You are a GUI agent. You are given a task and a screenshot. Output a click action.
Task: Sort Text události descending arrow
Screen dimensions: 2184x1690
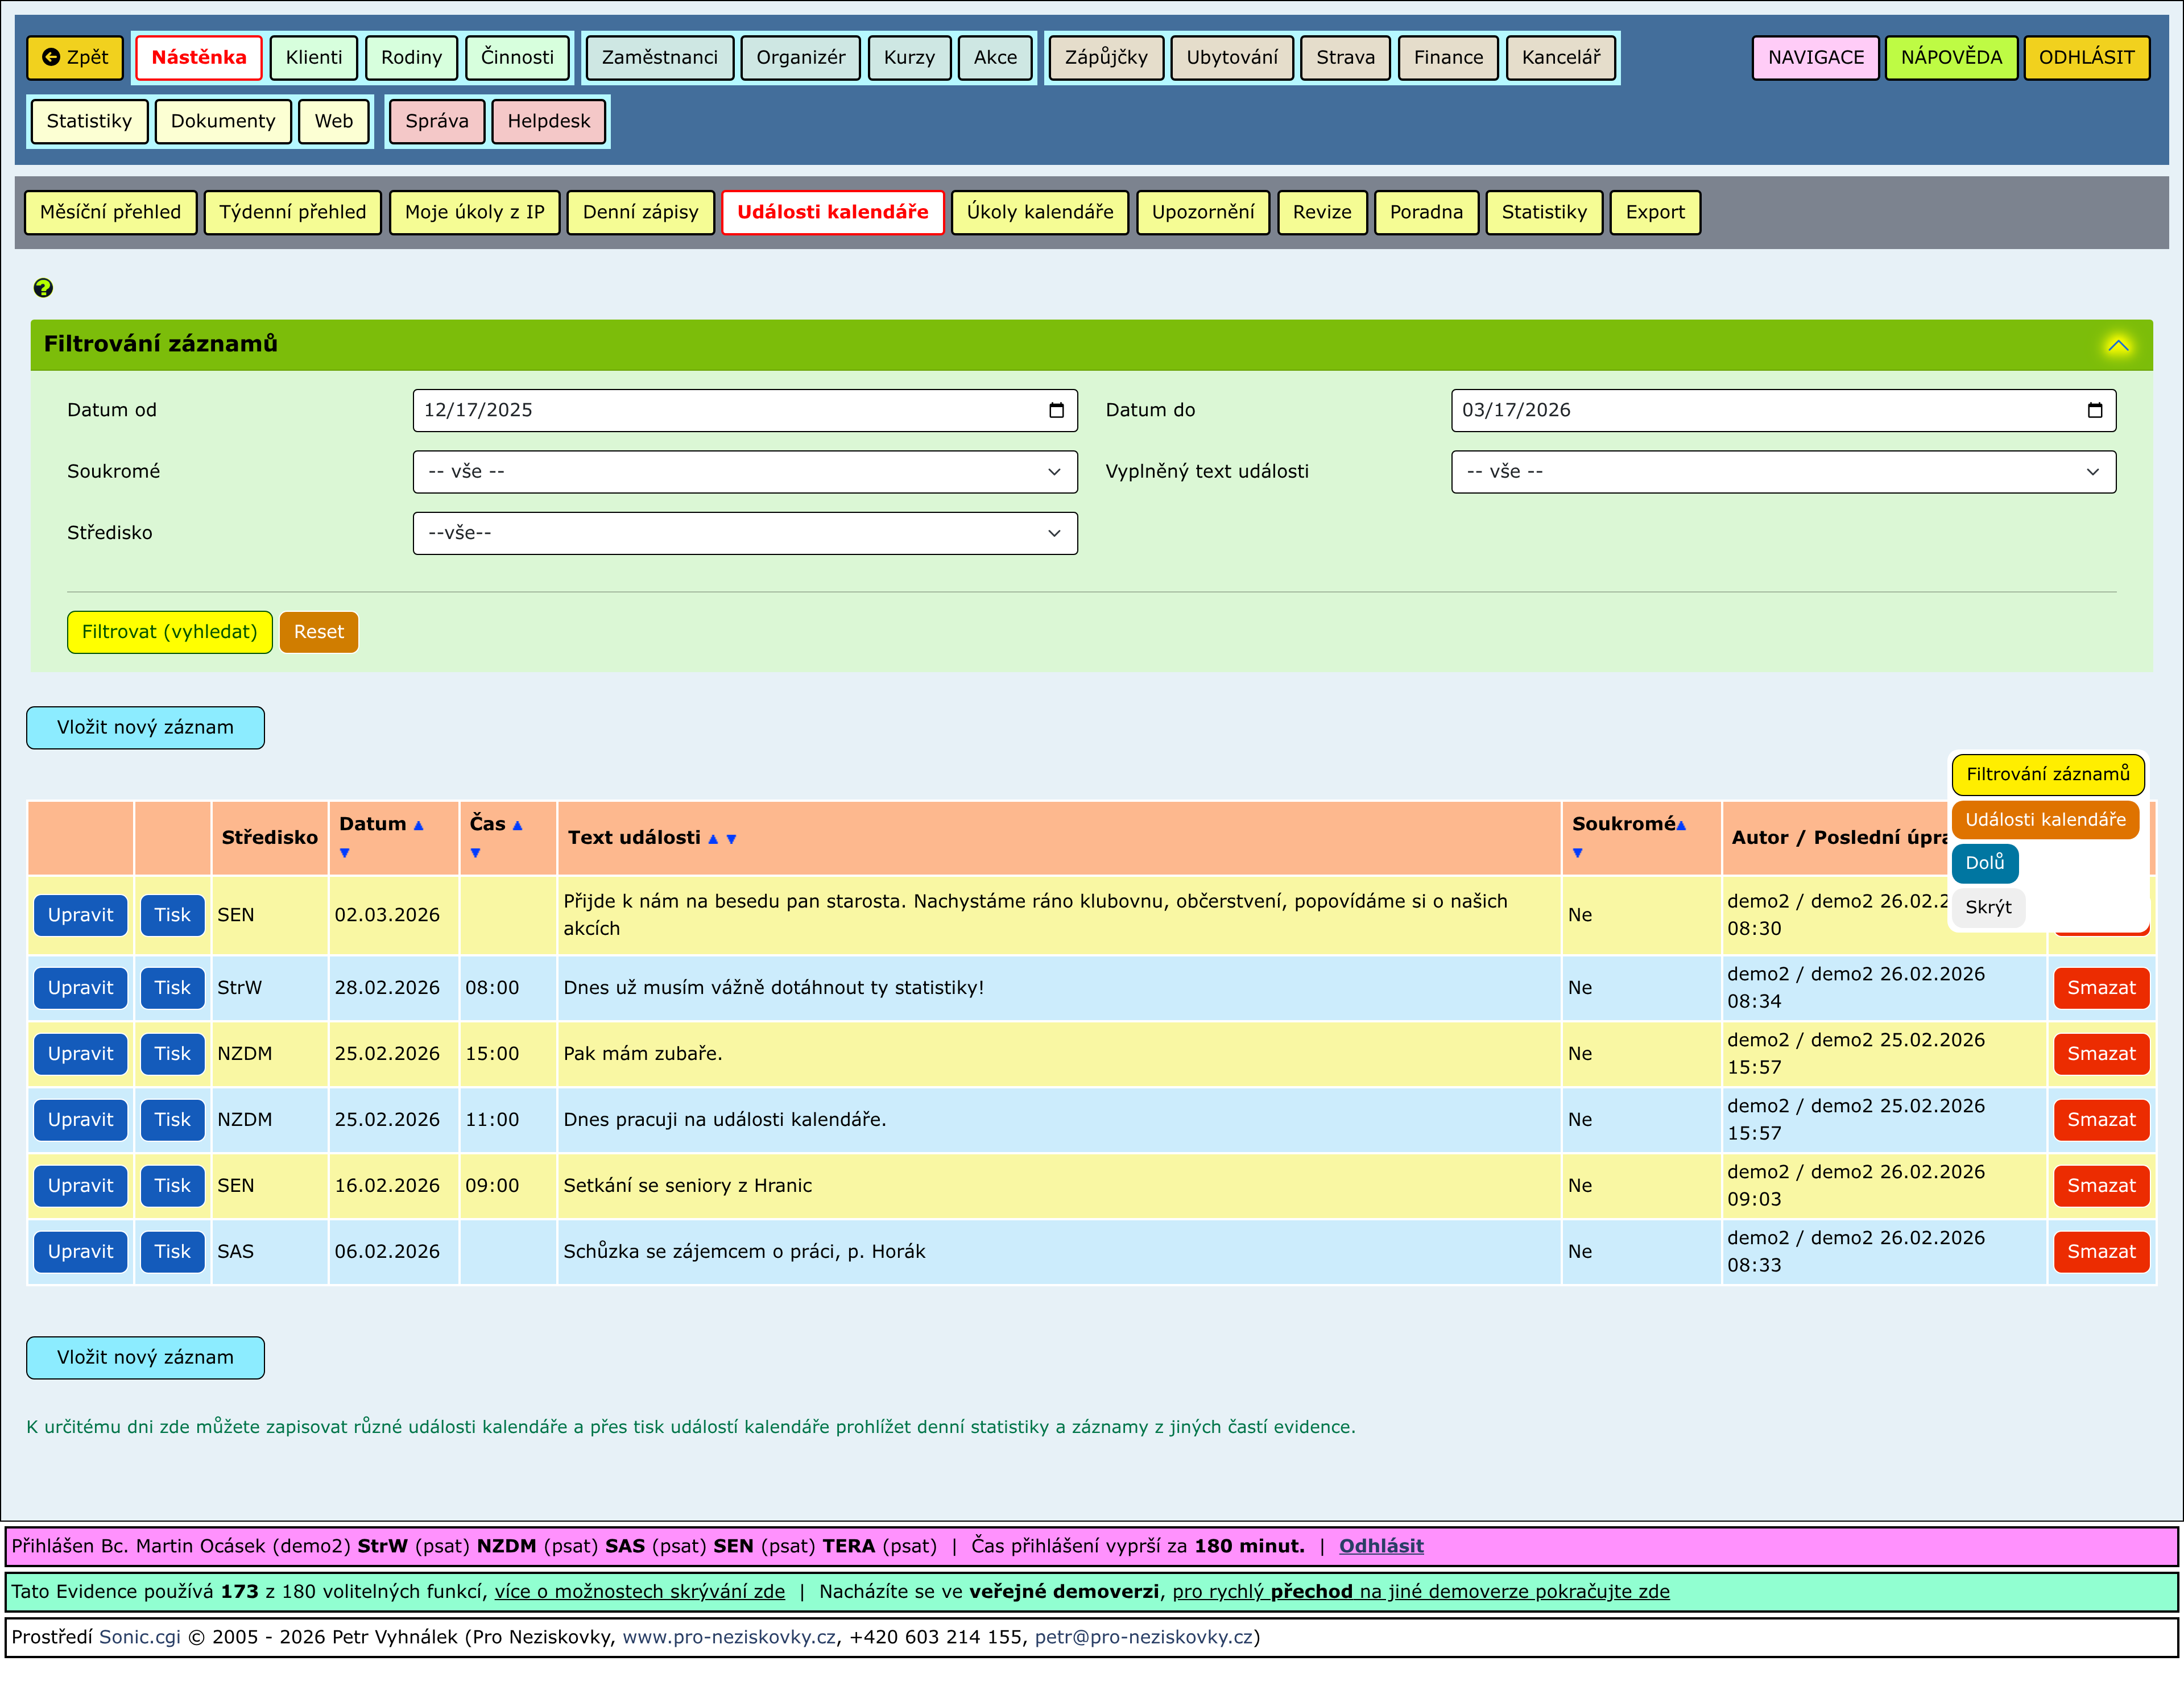(731, 839)
